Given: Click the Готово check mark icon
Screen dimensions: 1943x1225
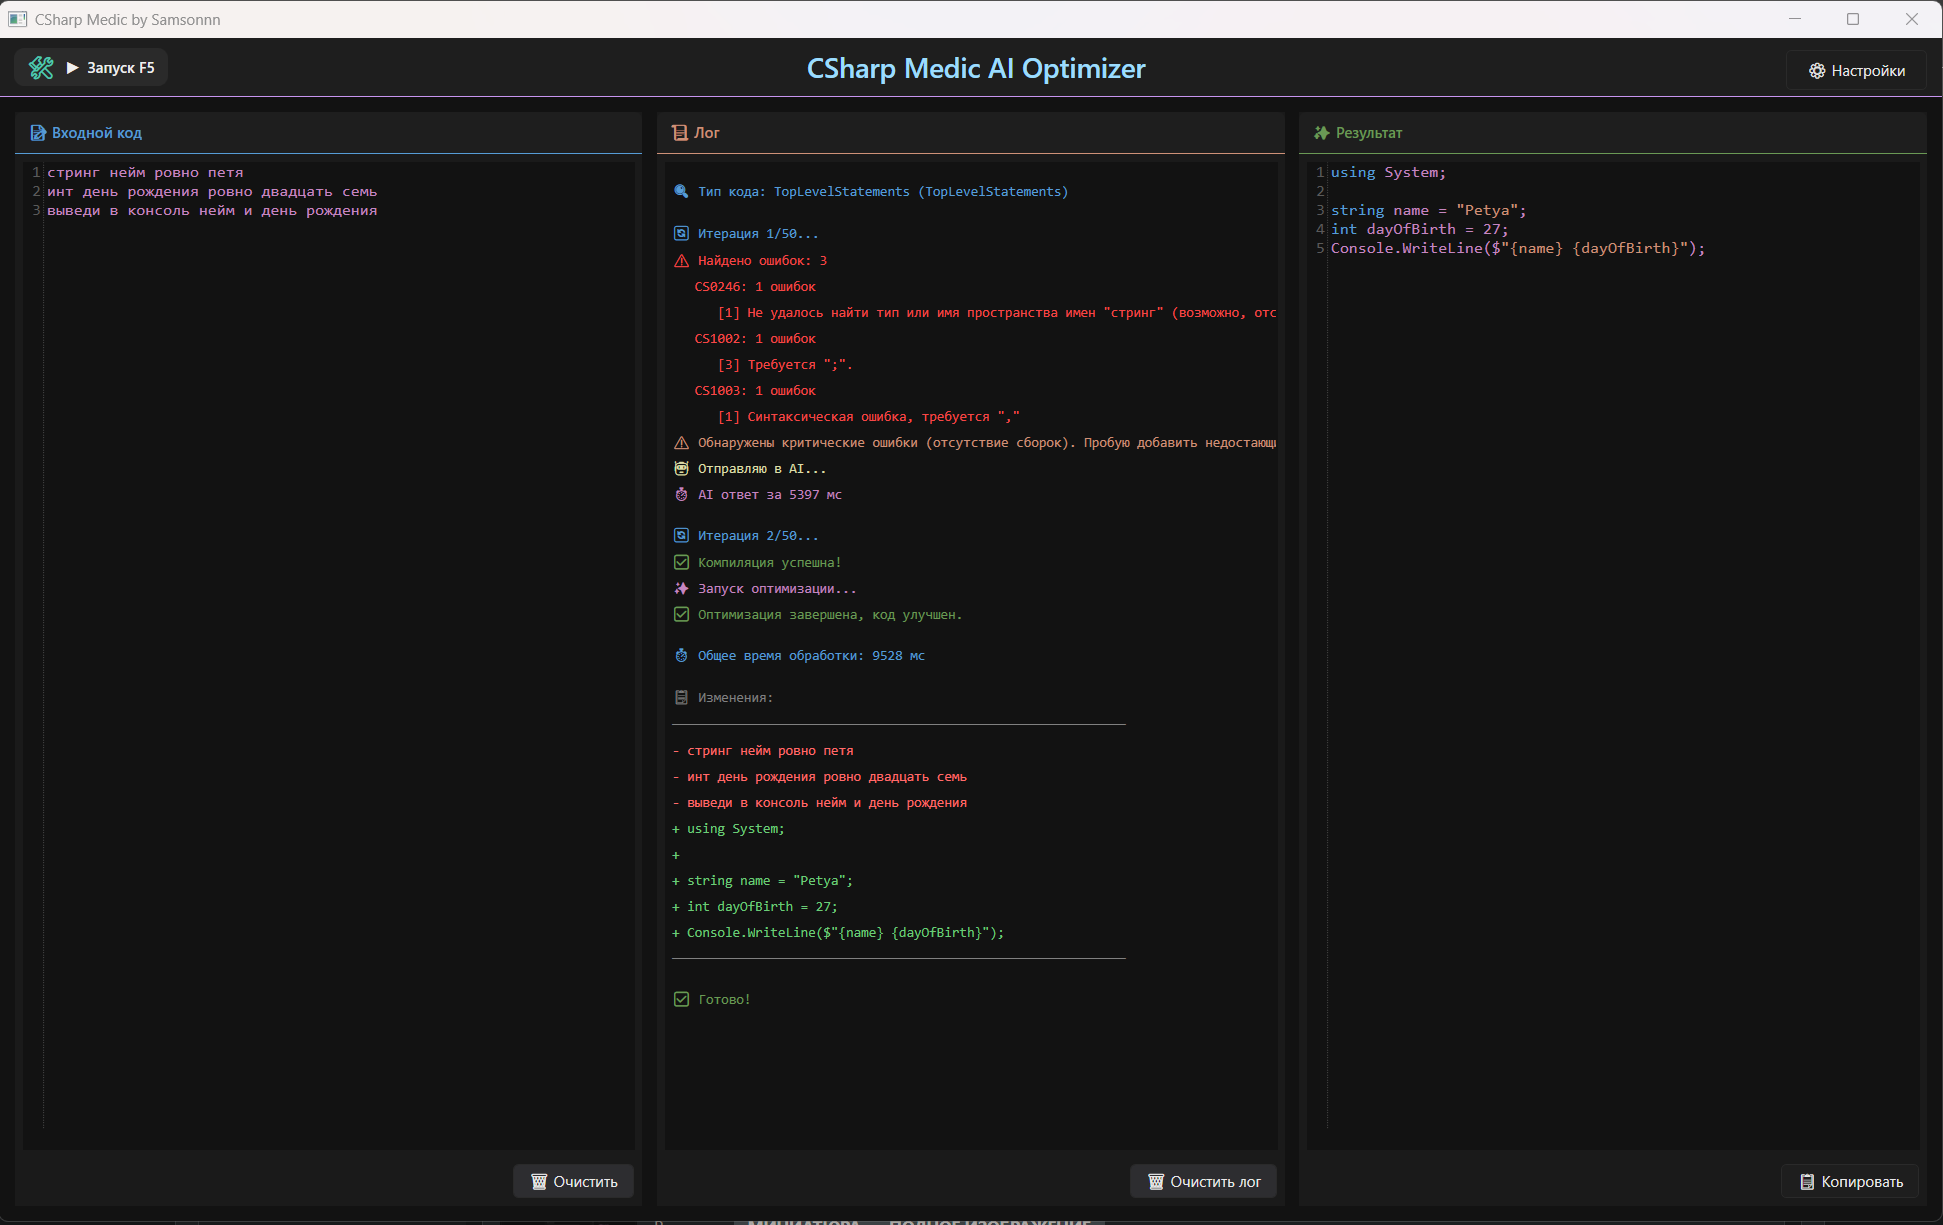Looking at the screenshot, I should [681, 999].
